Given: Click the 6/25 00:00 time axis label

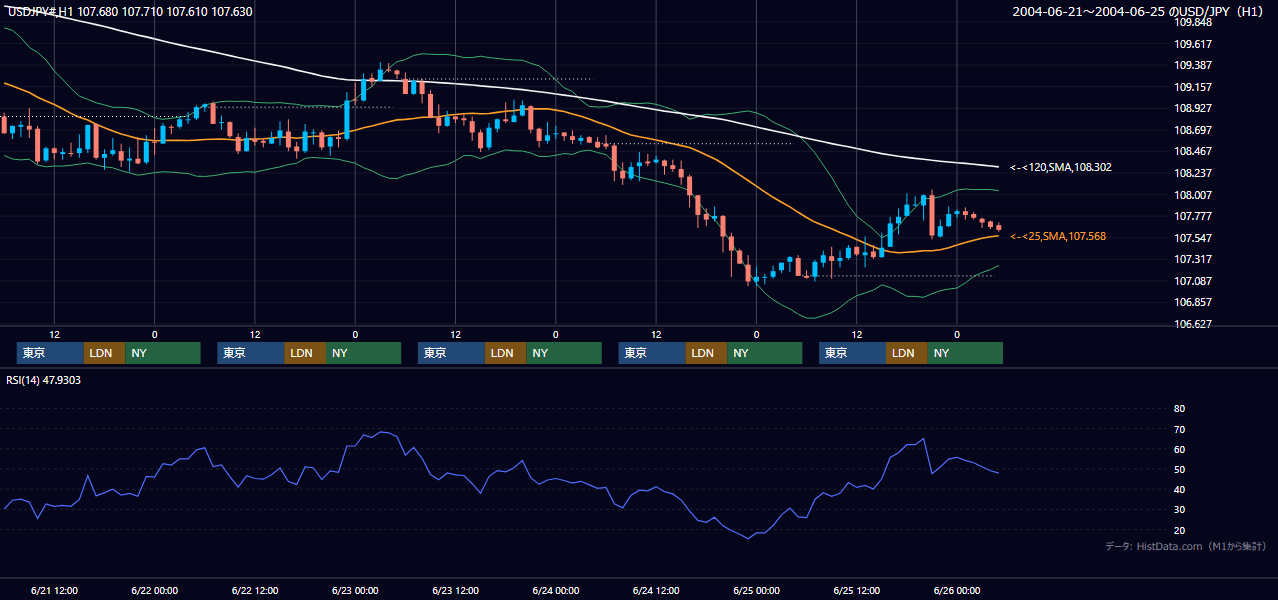Looking at the screenshot, I should pos(756,590).
